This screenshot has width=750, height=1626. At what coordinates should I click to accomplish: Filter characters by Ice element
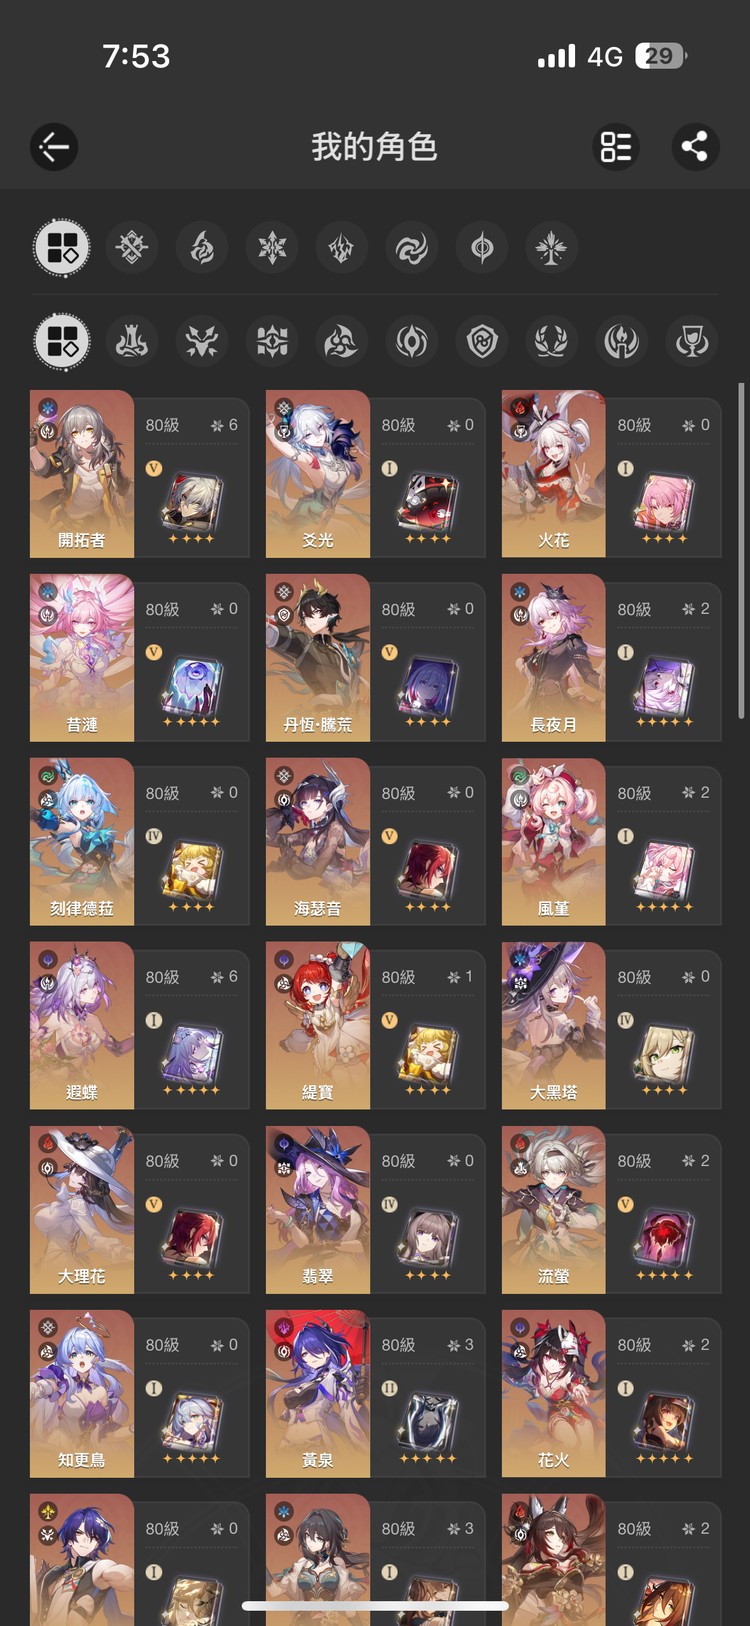(271, 248)
